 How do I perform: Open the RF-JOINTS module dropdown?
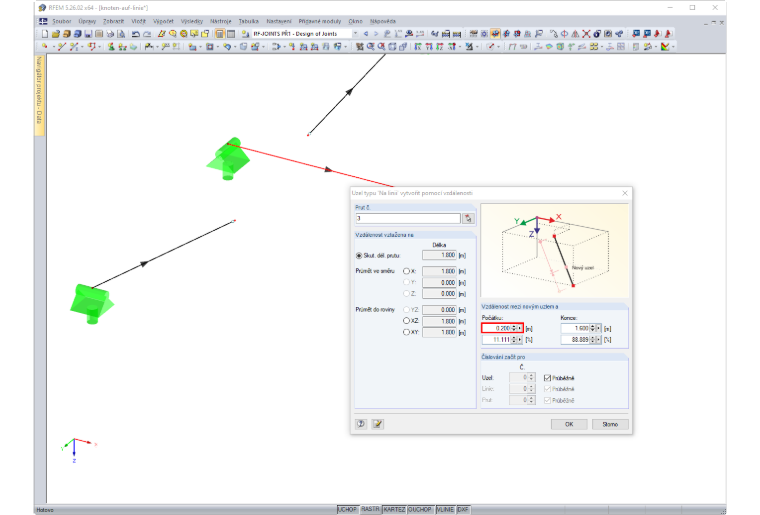355,34
